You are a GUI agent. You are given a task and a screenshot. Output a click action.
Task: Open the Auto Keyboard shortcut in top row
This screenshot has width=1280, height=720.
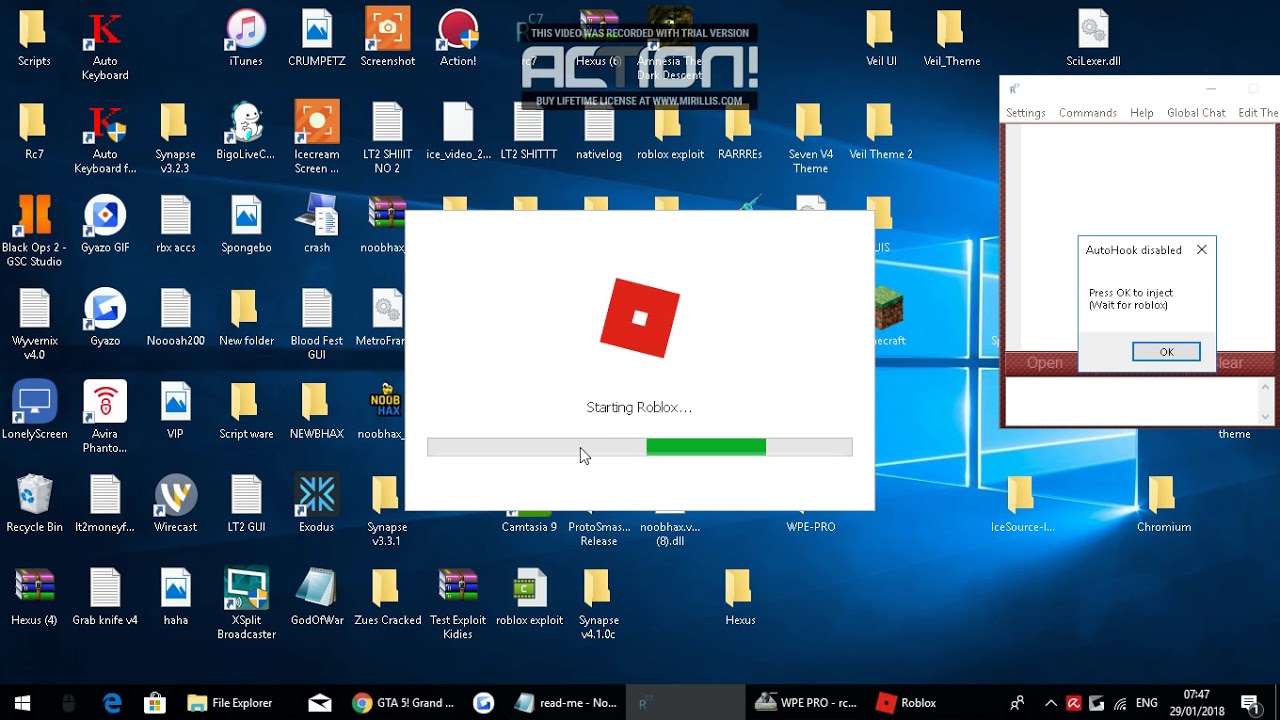104,45
